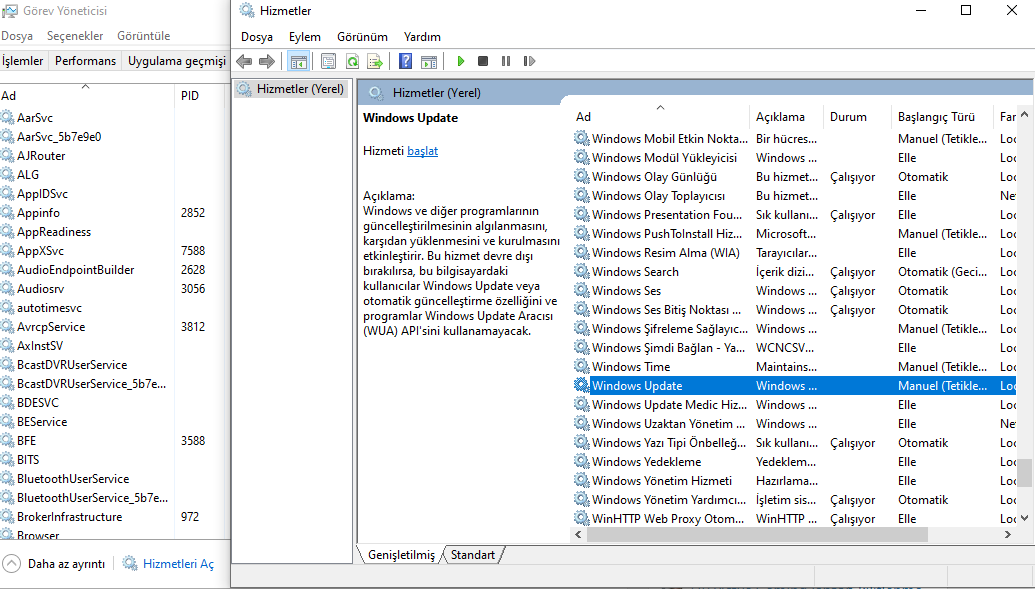This screenshot has height=589, width=1035.
Task: Select Windows Olay Günlüğü service
Action: pos(795,176)
